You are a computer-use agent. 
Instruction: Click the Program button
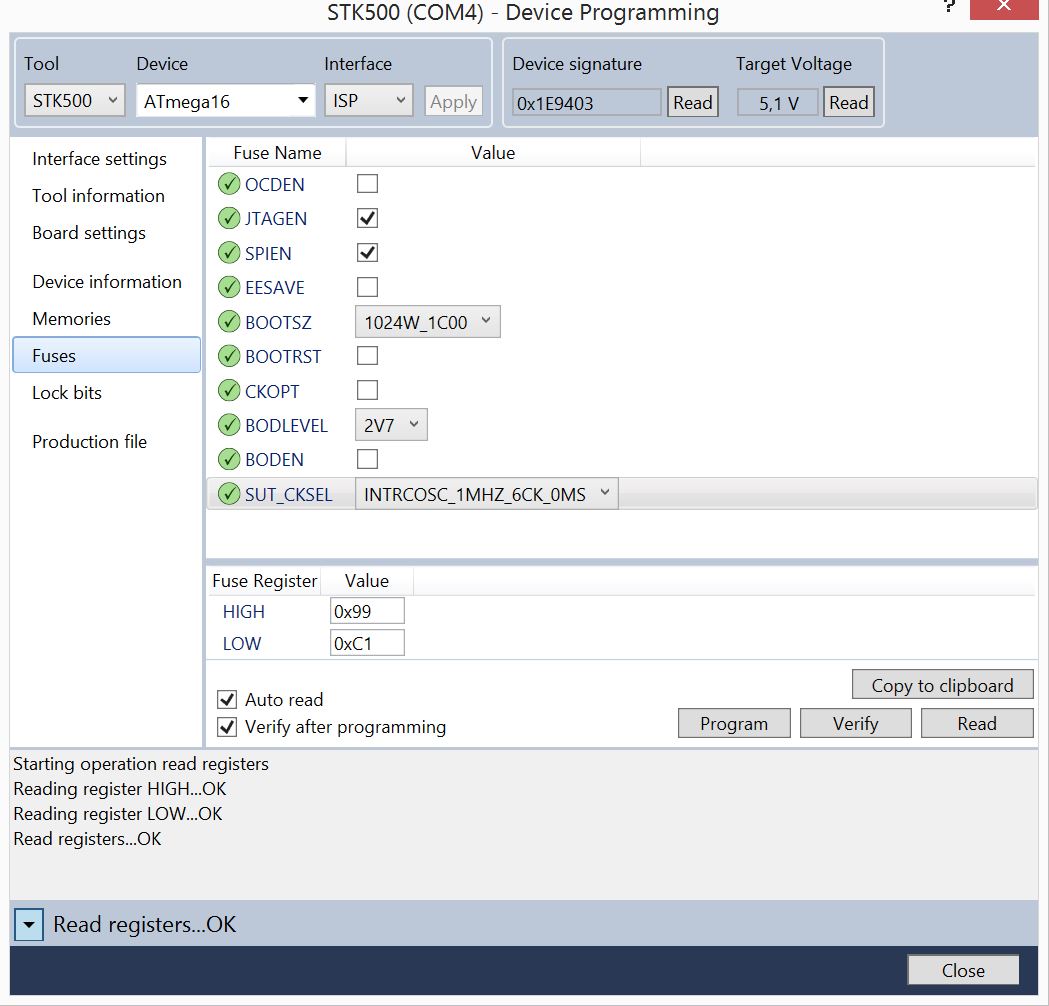click(734, 723)
